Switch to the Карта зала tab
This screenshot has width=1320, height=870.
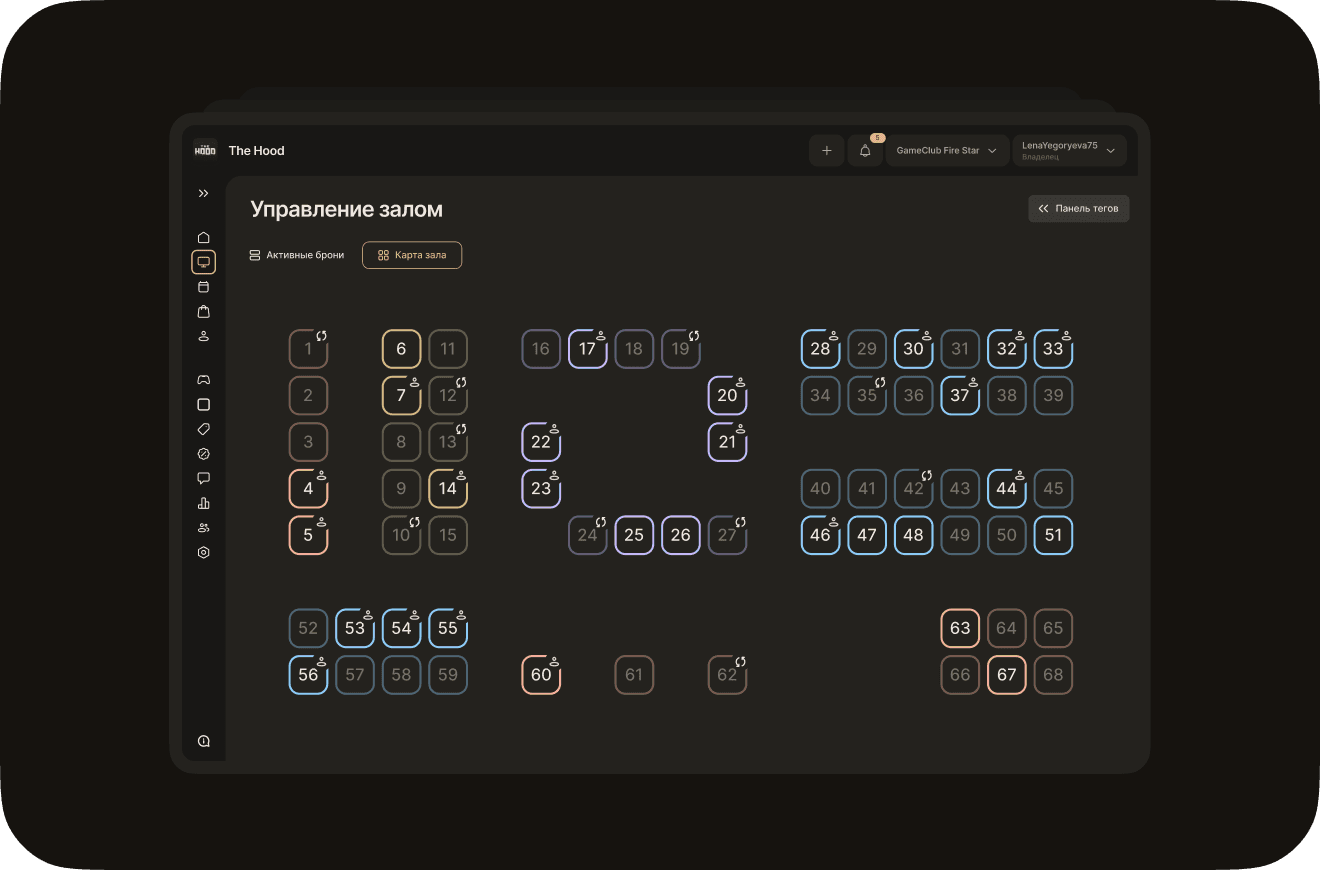tap(412, 255)
